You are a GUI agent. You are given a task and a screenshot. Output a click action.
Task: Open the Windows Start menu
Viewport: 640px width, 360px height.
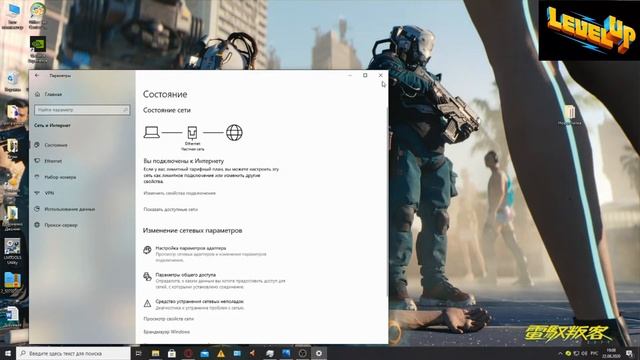tap(8, 353)
